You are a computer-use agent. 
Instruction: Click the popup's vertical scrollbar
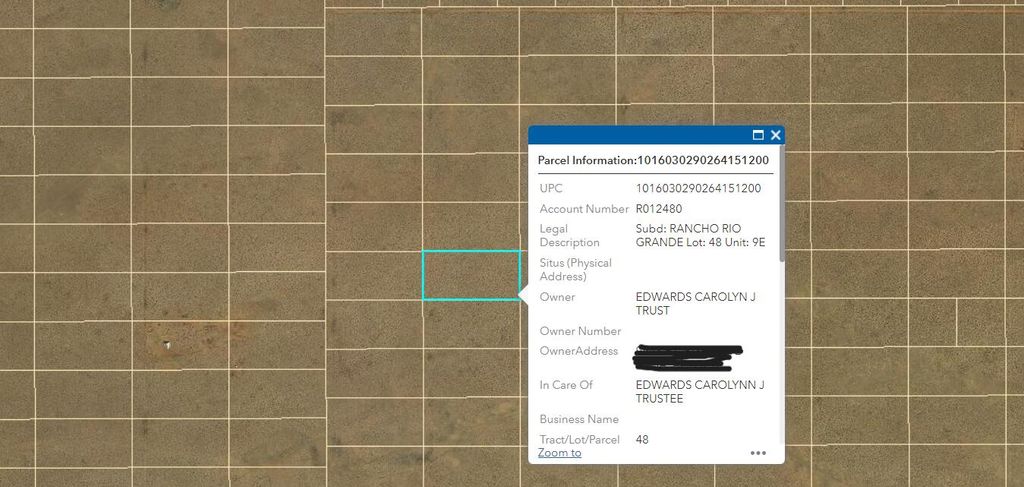tap(780, 220)
